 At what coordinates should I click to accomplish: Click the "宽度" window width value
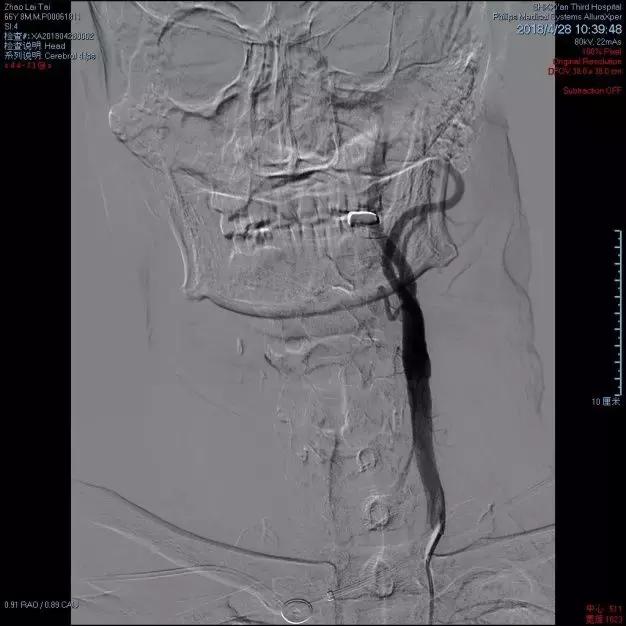pyautogui.click(x=604, y=619)
